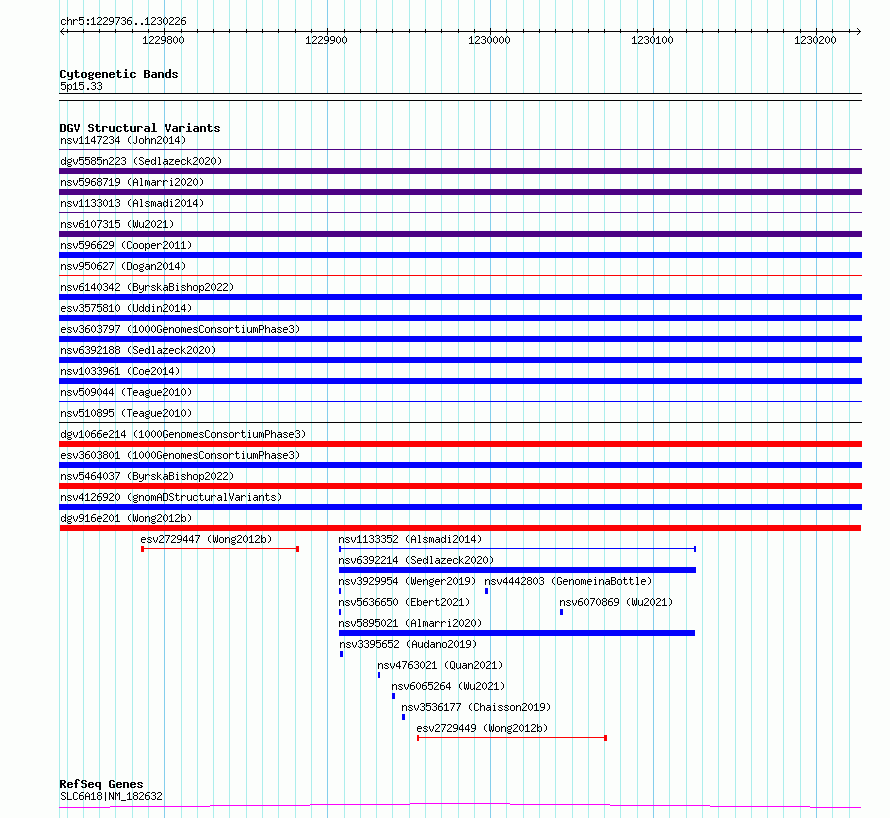The image size is (890, 818).
Task: Open nsv4763021 (Quan2021) label
Action: (x=440, y=665)
